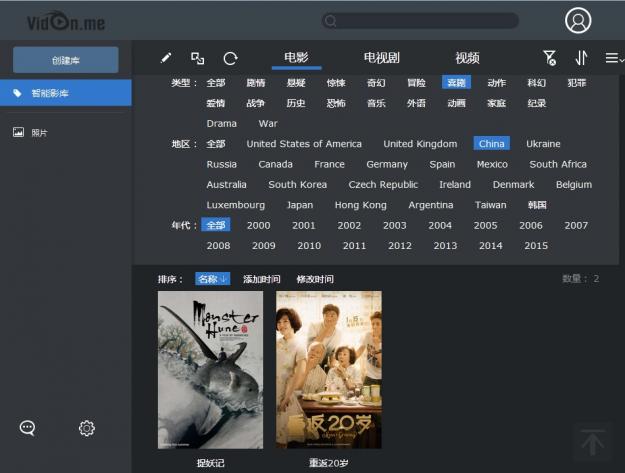This screenshot has width=625, height=473.
Task: Filter region United States of America
Action: pos(304,144)
